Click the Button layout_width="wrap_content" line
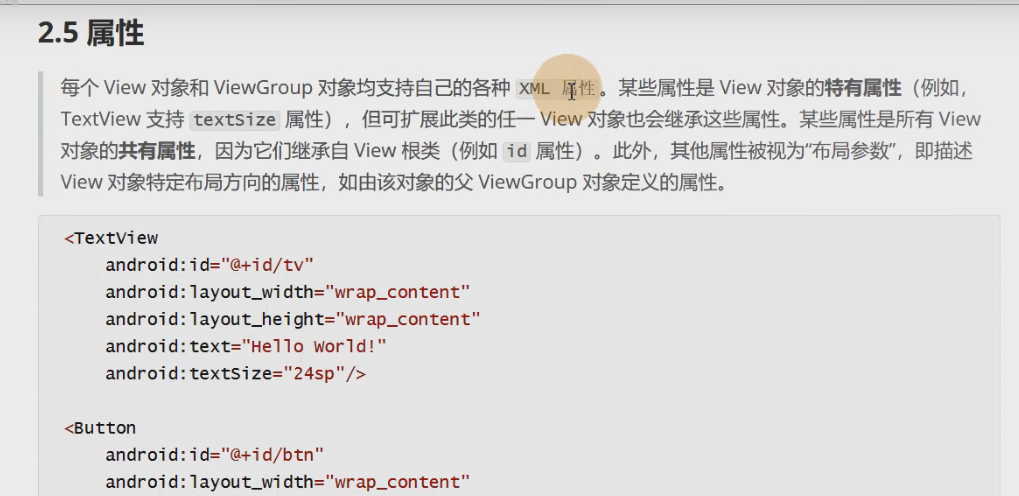The width and height of the screenshot is (1019, 496). pyautogui.click(x=287, y=482)
